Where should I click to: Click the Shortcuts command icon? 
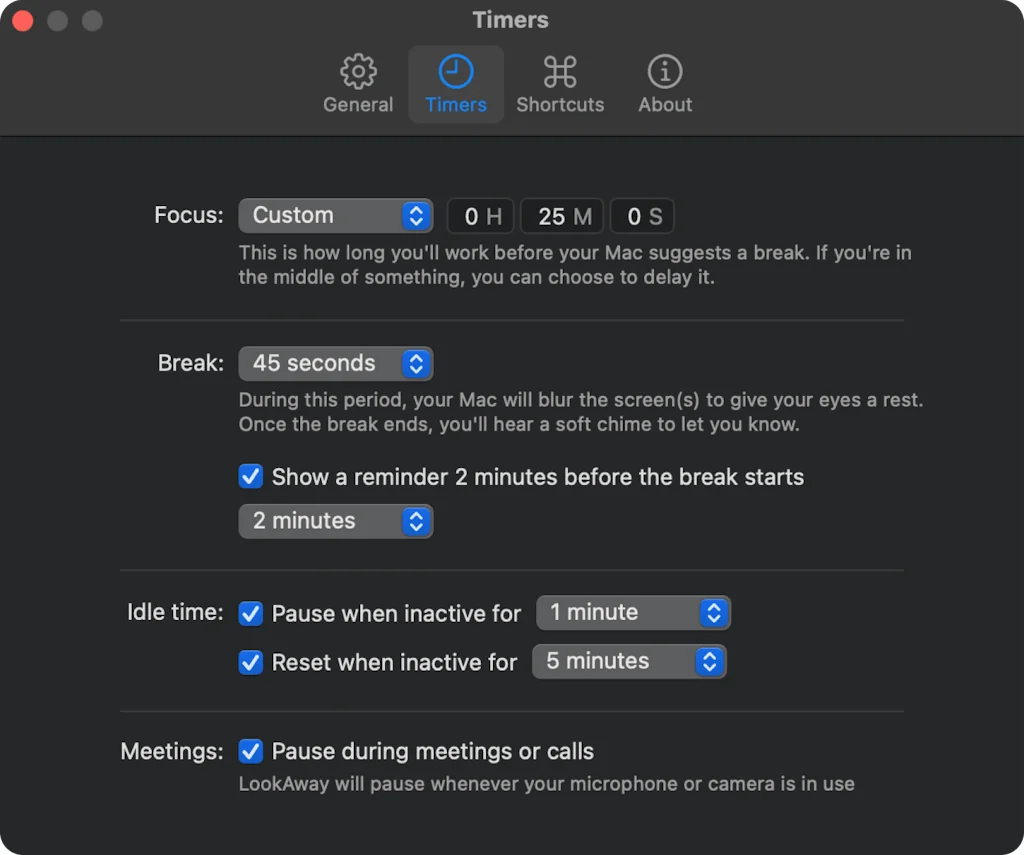[560, 71]
